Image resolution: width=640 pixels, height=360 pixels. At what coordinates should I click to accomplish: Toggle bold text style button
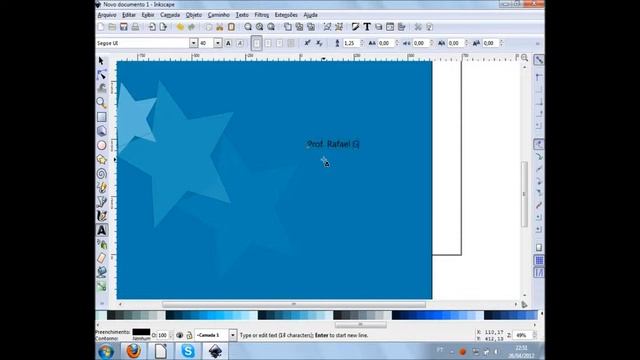tap(228, 43)
